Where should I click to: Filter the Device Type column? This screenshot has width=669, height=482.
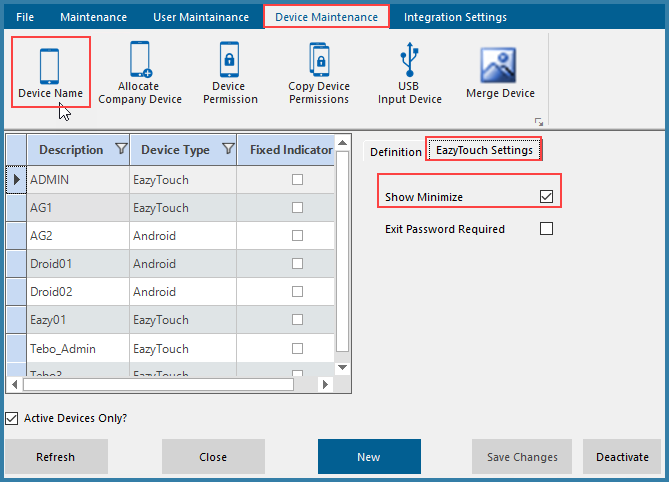(x=228, y=148)
